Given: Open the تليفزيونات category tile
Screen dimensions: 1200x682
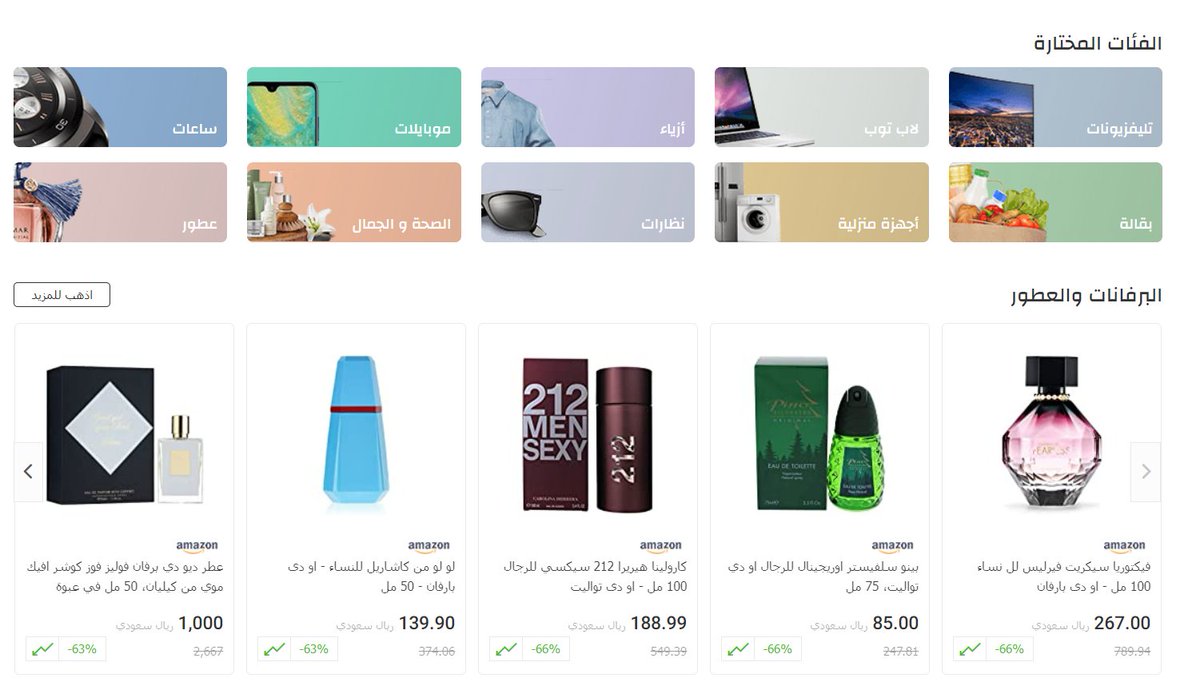Looking at the screenshot, I should click(1055, 107).
